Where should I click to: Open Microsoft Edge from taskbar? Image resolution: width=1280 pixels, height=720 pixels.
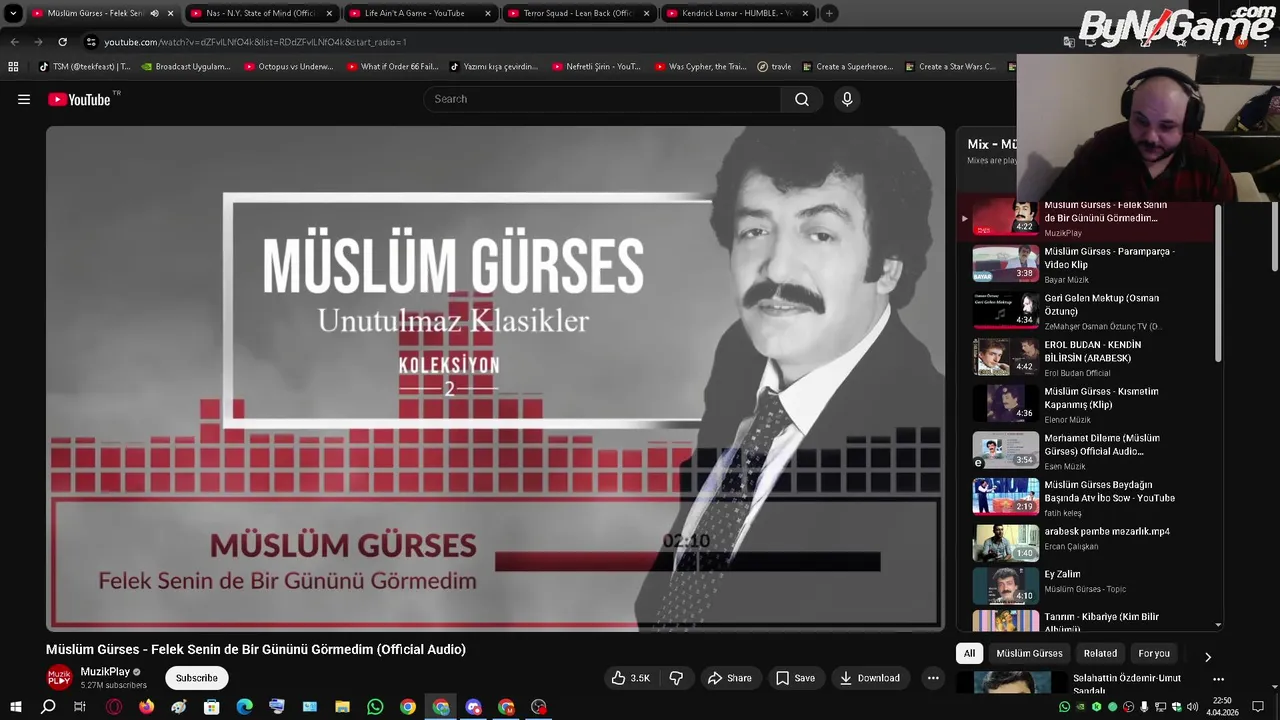pyautogui.click(x=244, y=707)
